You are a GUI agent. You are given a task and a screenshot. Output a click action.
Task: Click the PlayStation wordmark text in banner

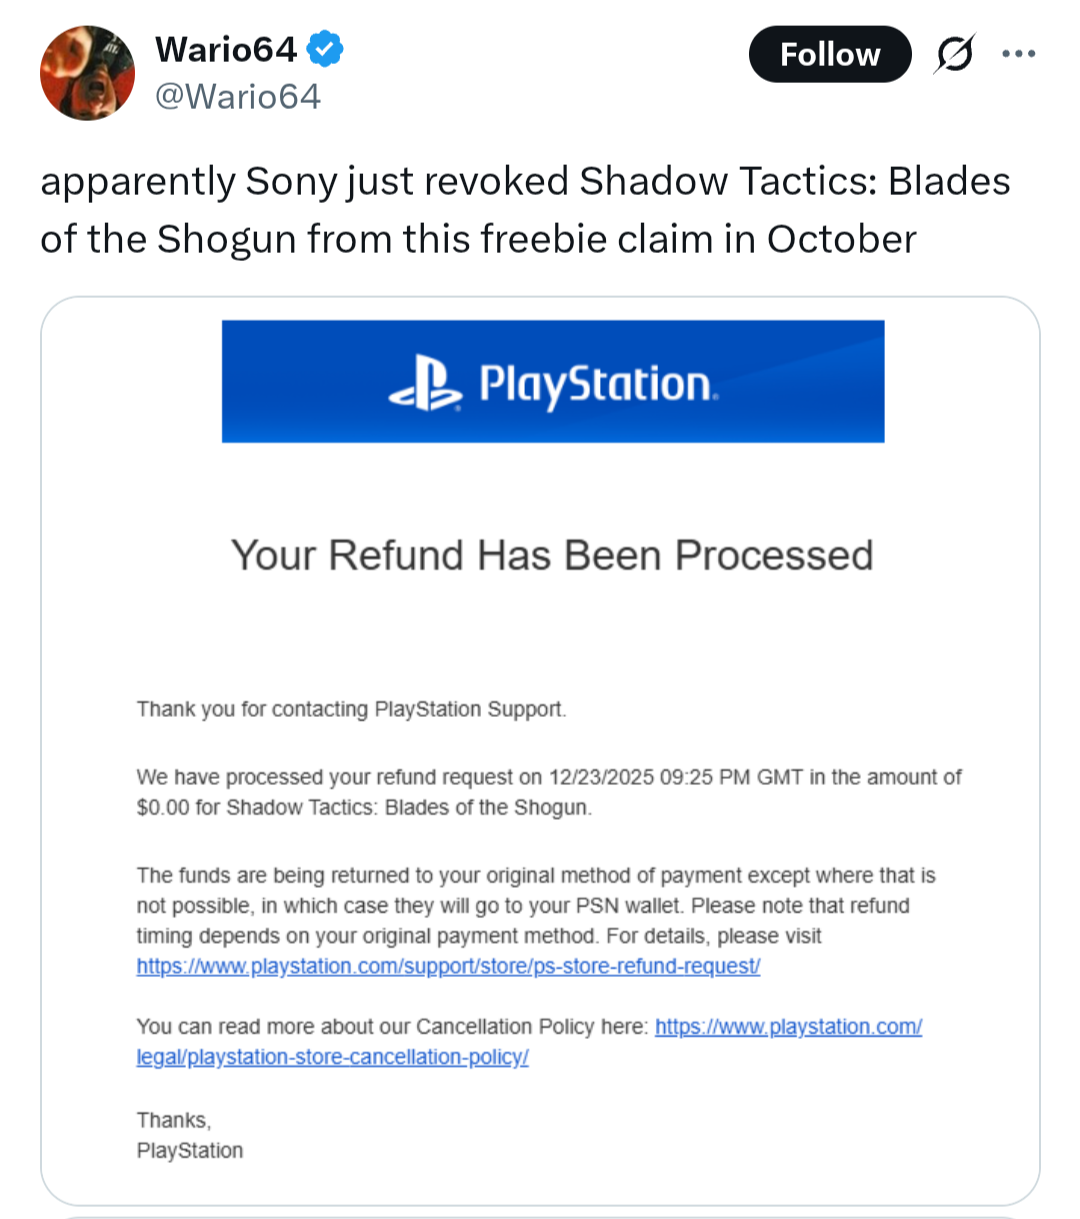coord(597,385)
